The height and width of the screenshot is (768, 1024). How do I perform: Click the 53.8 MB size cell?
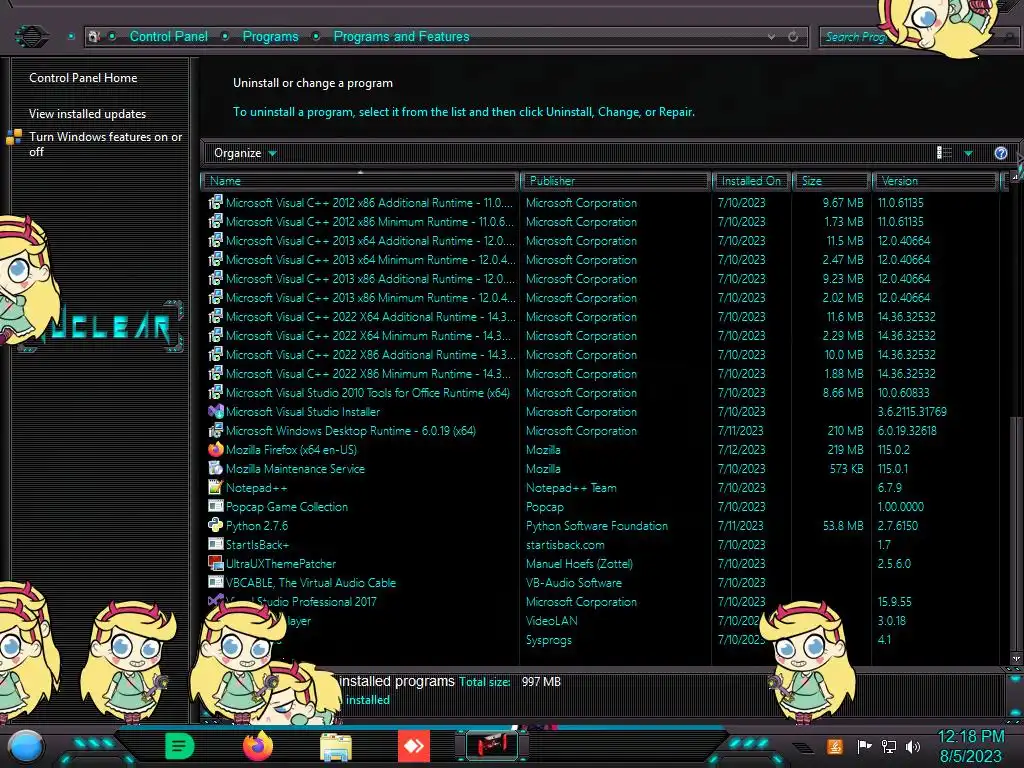pos(843,525)
